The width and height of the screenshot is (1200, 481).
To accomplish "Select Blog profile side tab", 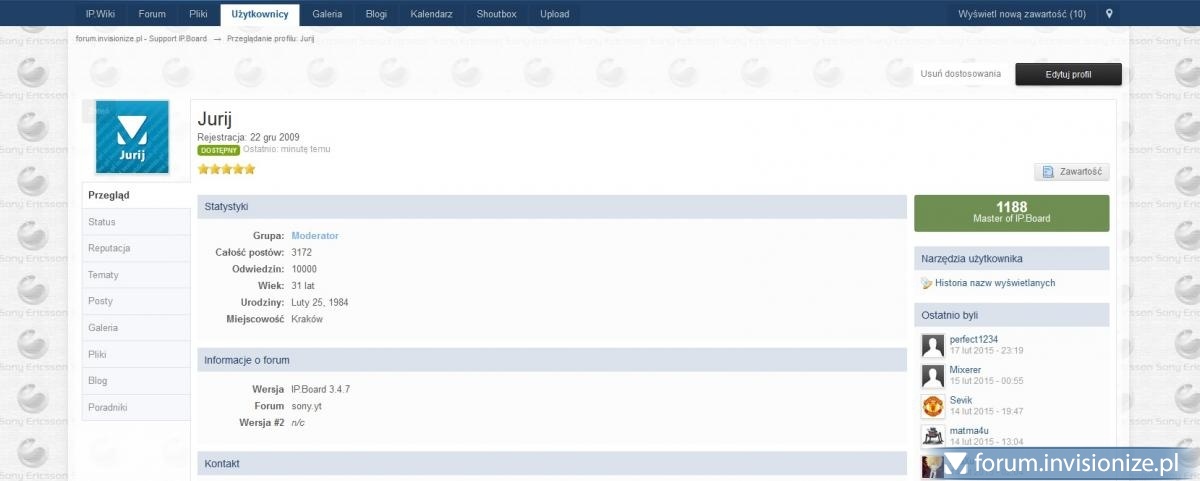I will [136, 381].
